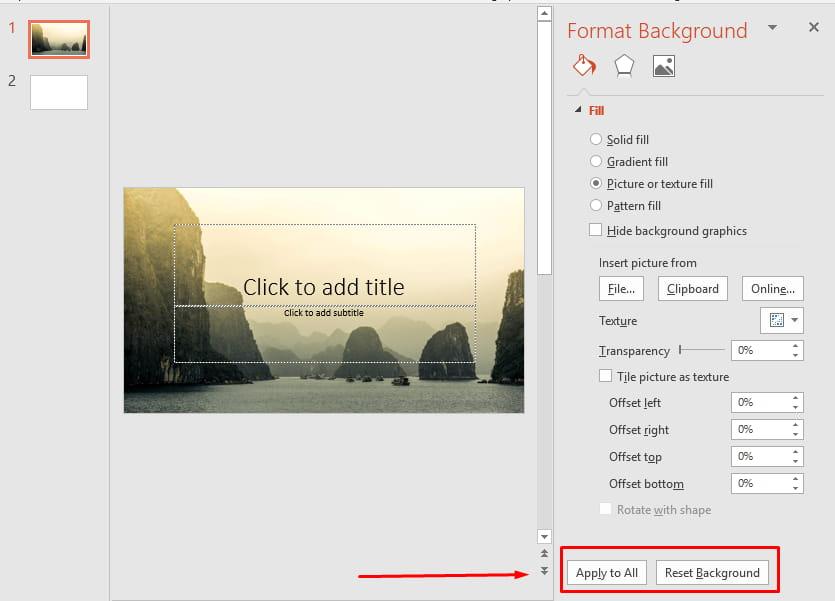Insert picture from Clipboard
This screenshot has width=835, height=601.
692,288
